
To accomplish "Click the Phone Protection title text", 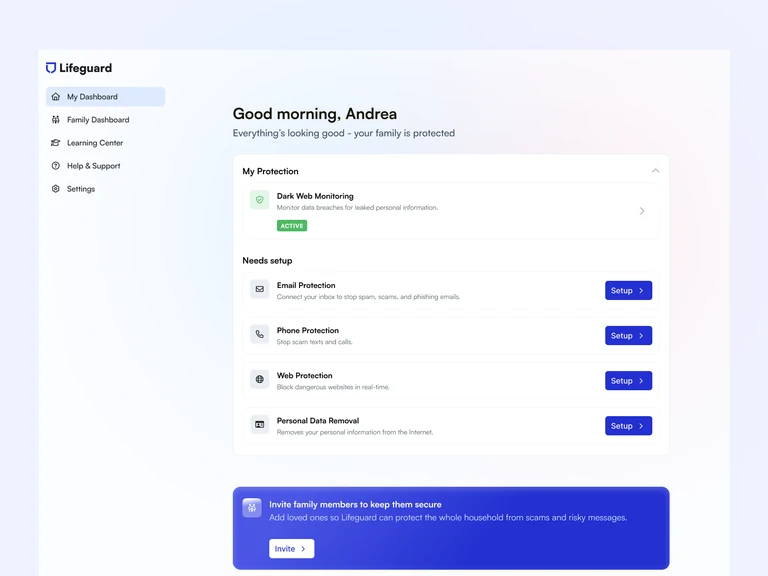I will click(308, 330).
